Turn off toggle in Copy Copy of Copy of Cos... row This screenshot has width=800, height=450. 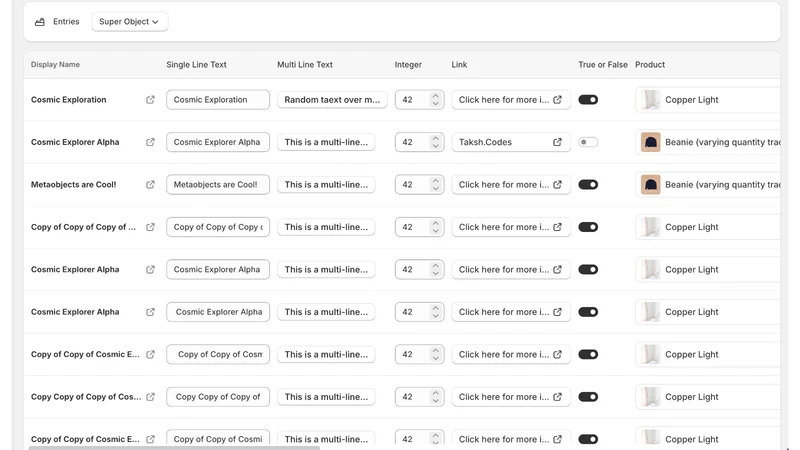point(588,397)
